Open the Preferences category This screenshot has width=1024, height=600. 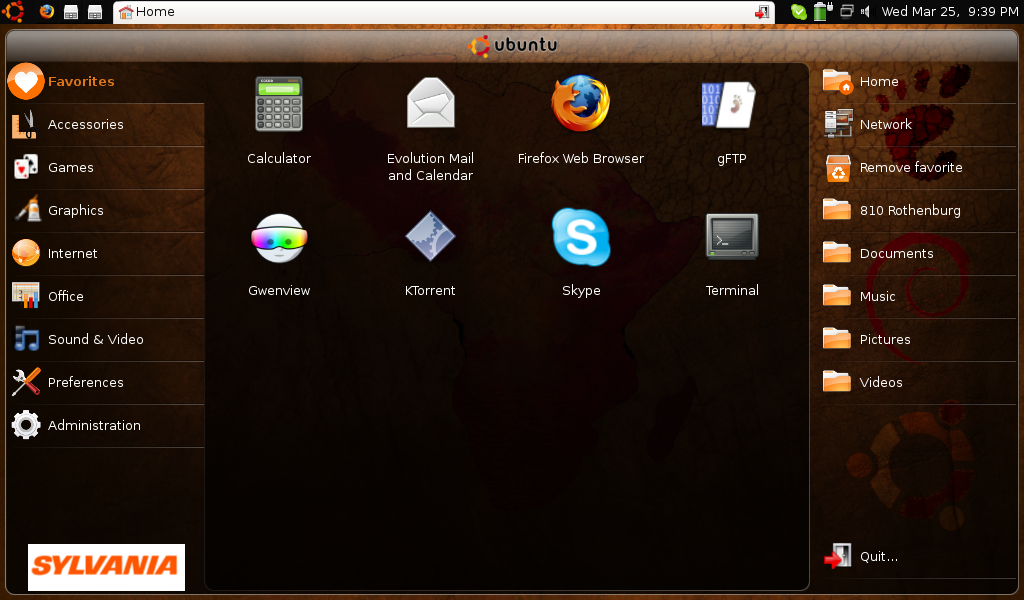point(106,383)
